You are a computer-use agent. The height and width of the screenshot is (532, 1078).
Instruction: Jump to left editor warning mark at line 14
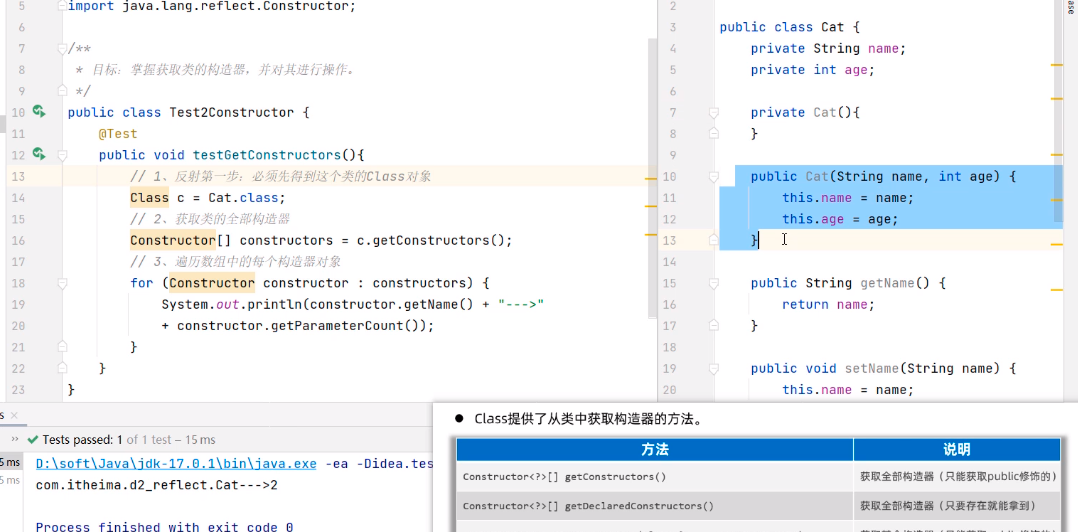pyautogui.click(x=651, y=206)
